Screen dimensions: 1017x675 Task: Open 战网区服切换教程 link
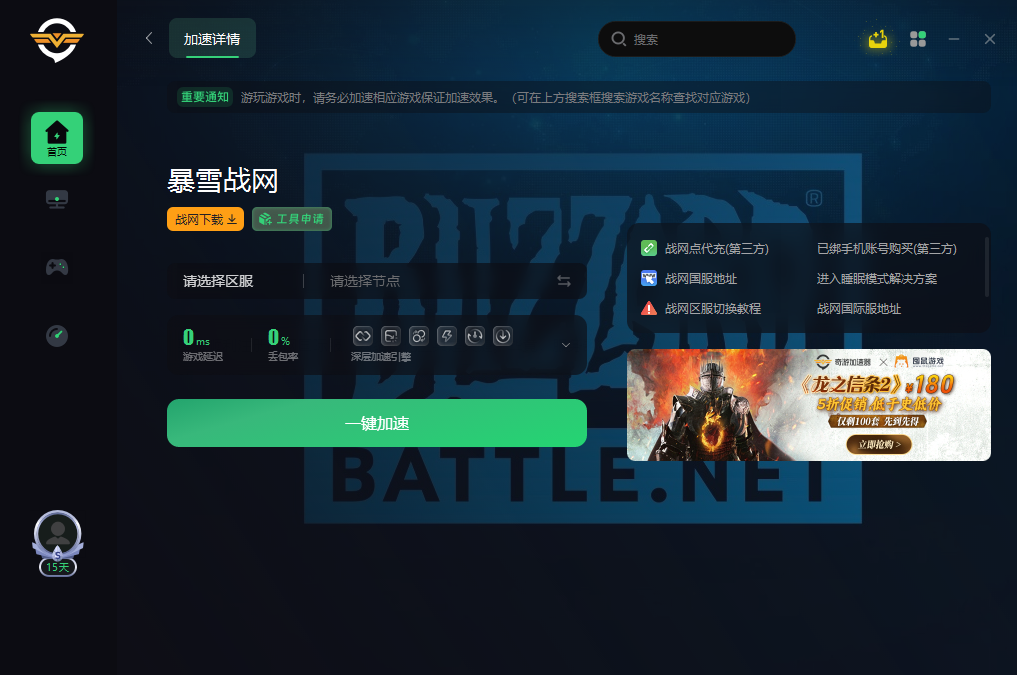pos(713,309)
